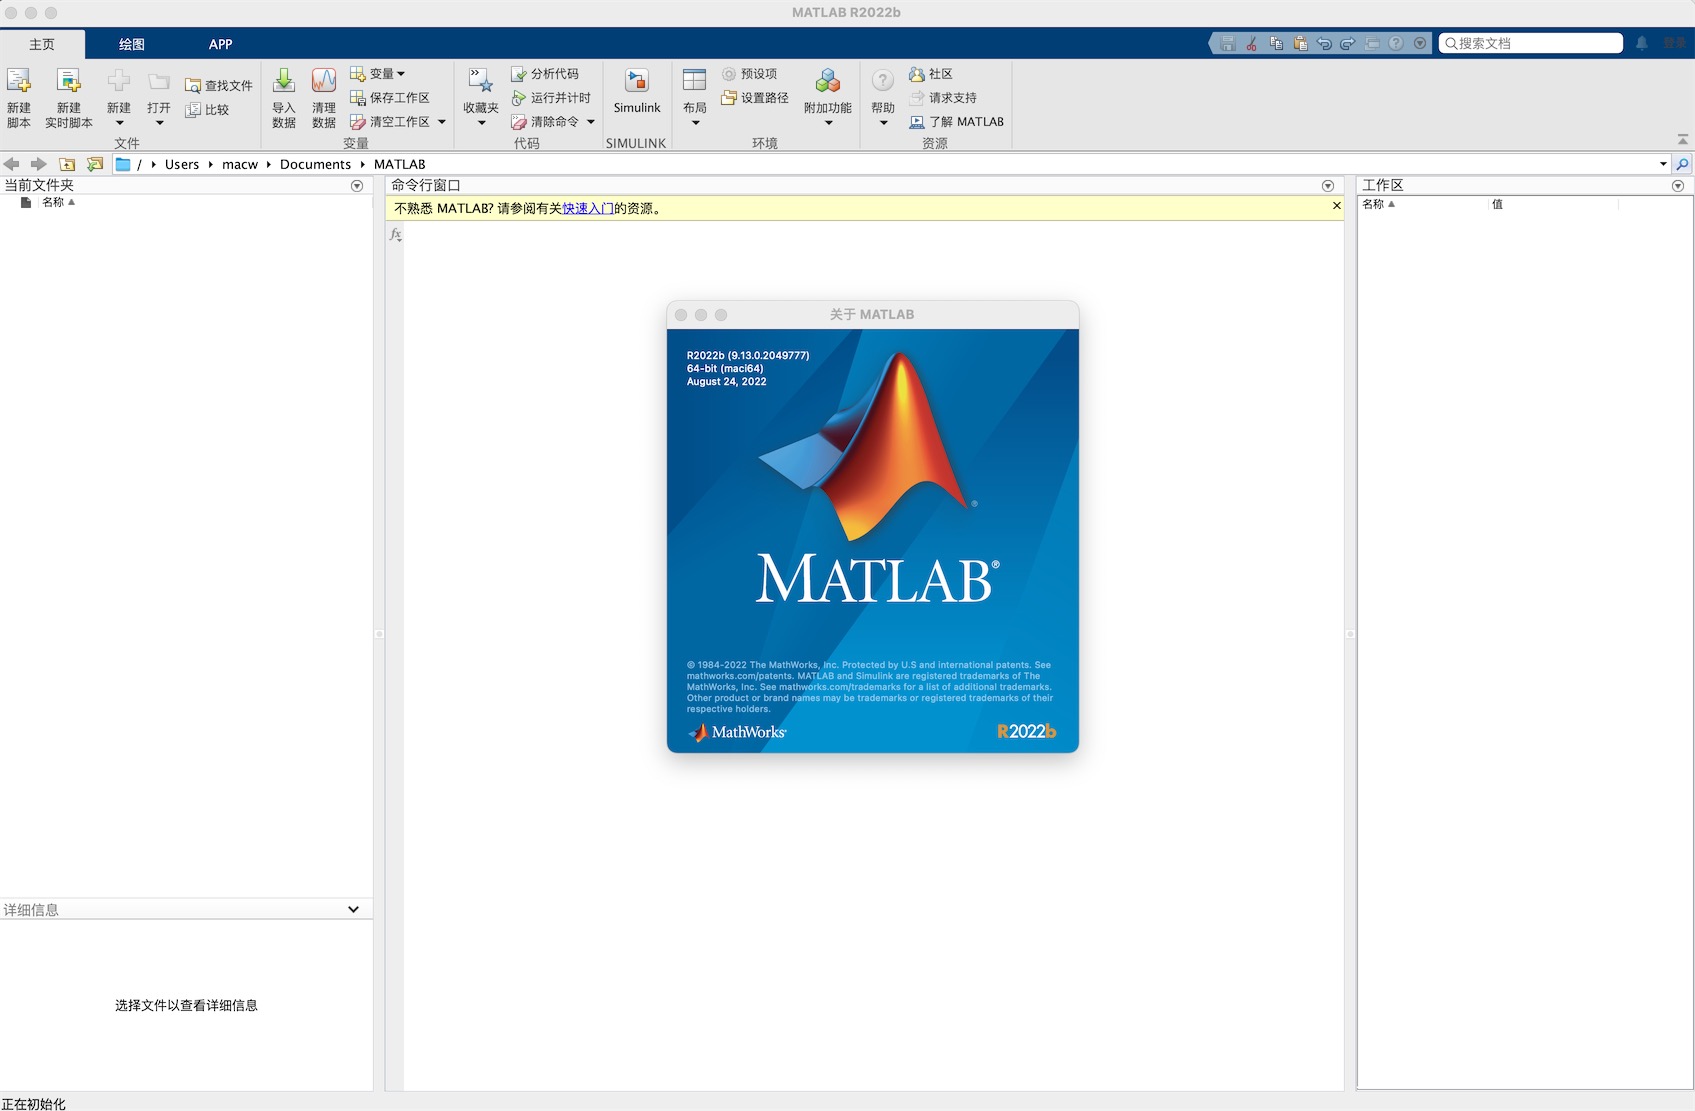Collapse the toolstrip with the minimize arrow
Image resolution: width=1695 pixels, height=1111 pixels.
click(1683, 140)
